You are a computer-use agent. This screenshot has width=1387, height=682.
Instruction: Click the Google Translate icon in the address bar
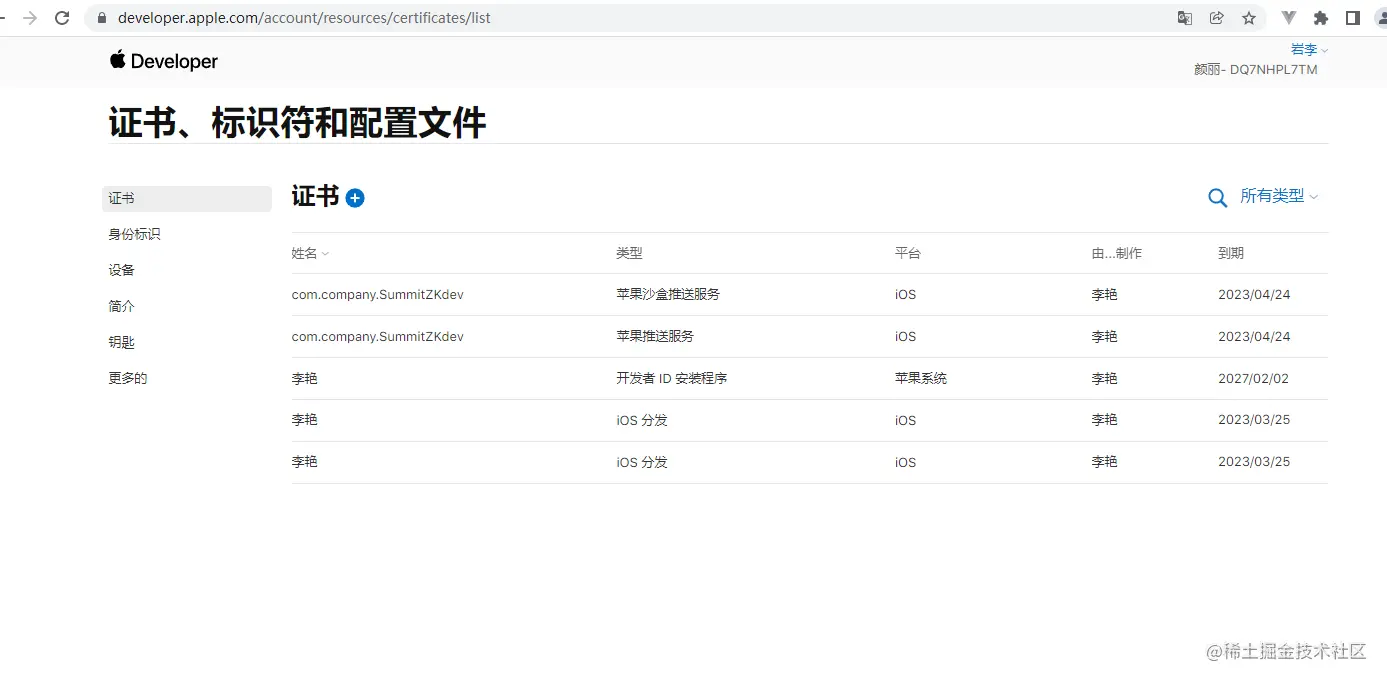1183,17
